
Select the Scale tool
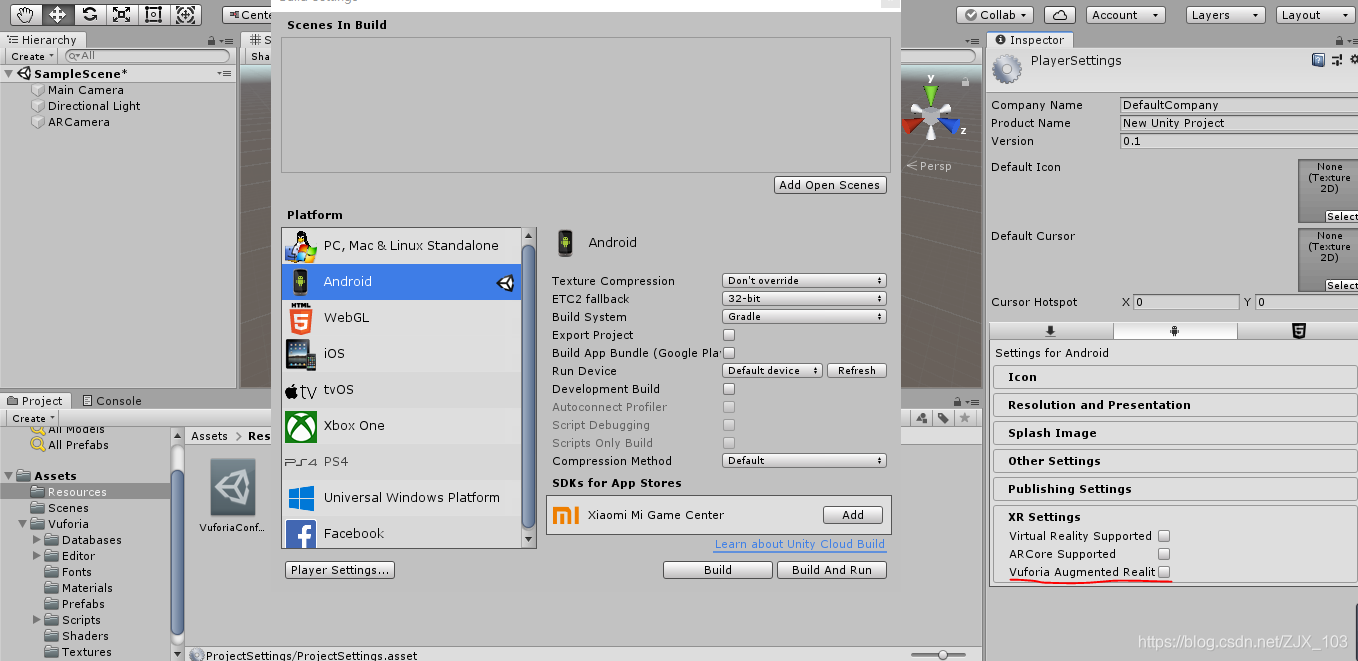pos(122,14)
